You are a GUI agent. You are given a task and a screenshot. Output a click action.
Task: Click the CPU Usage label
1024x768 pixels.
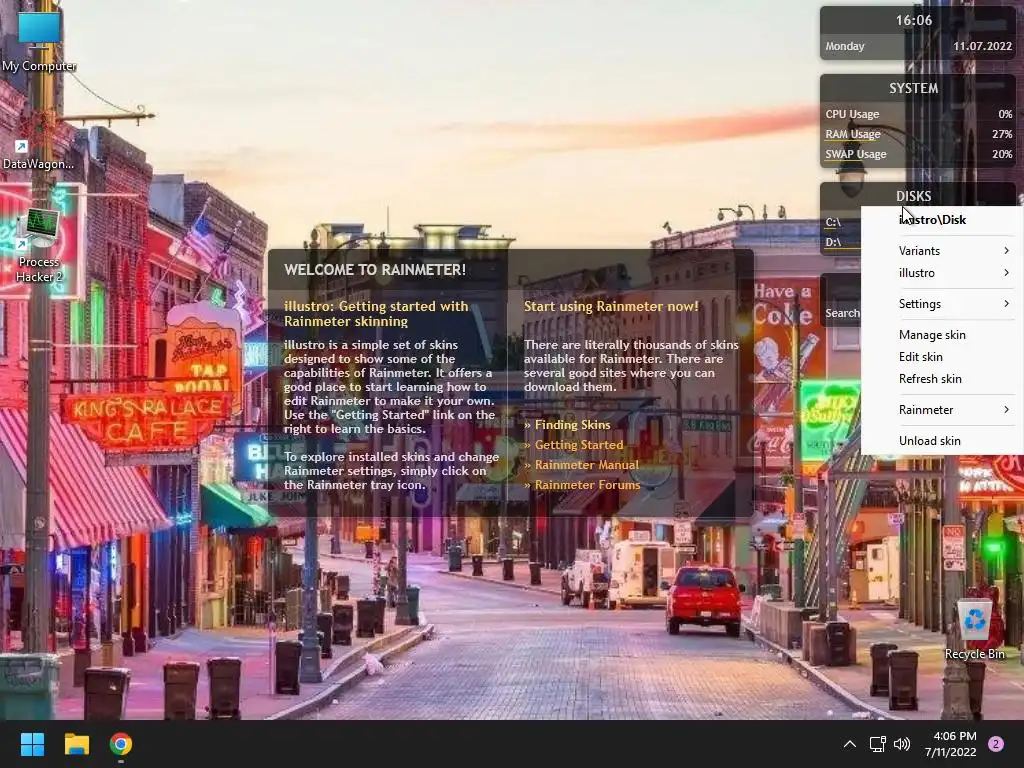852,114
